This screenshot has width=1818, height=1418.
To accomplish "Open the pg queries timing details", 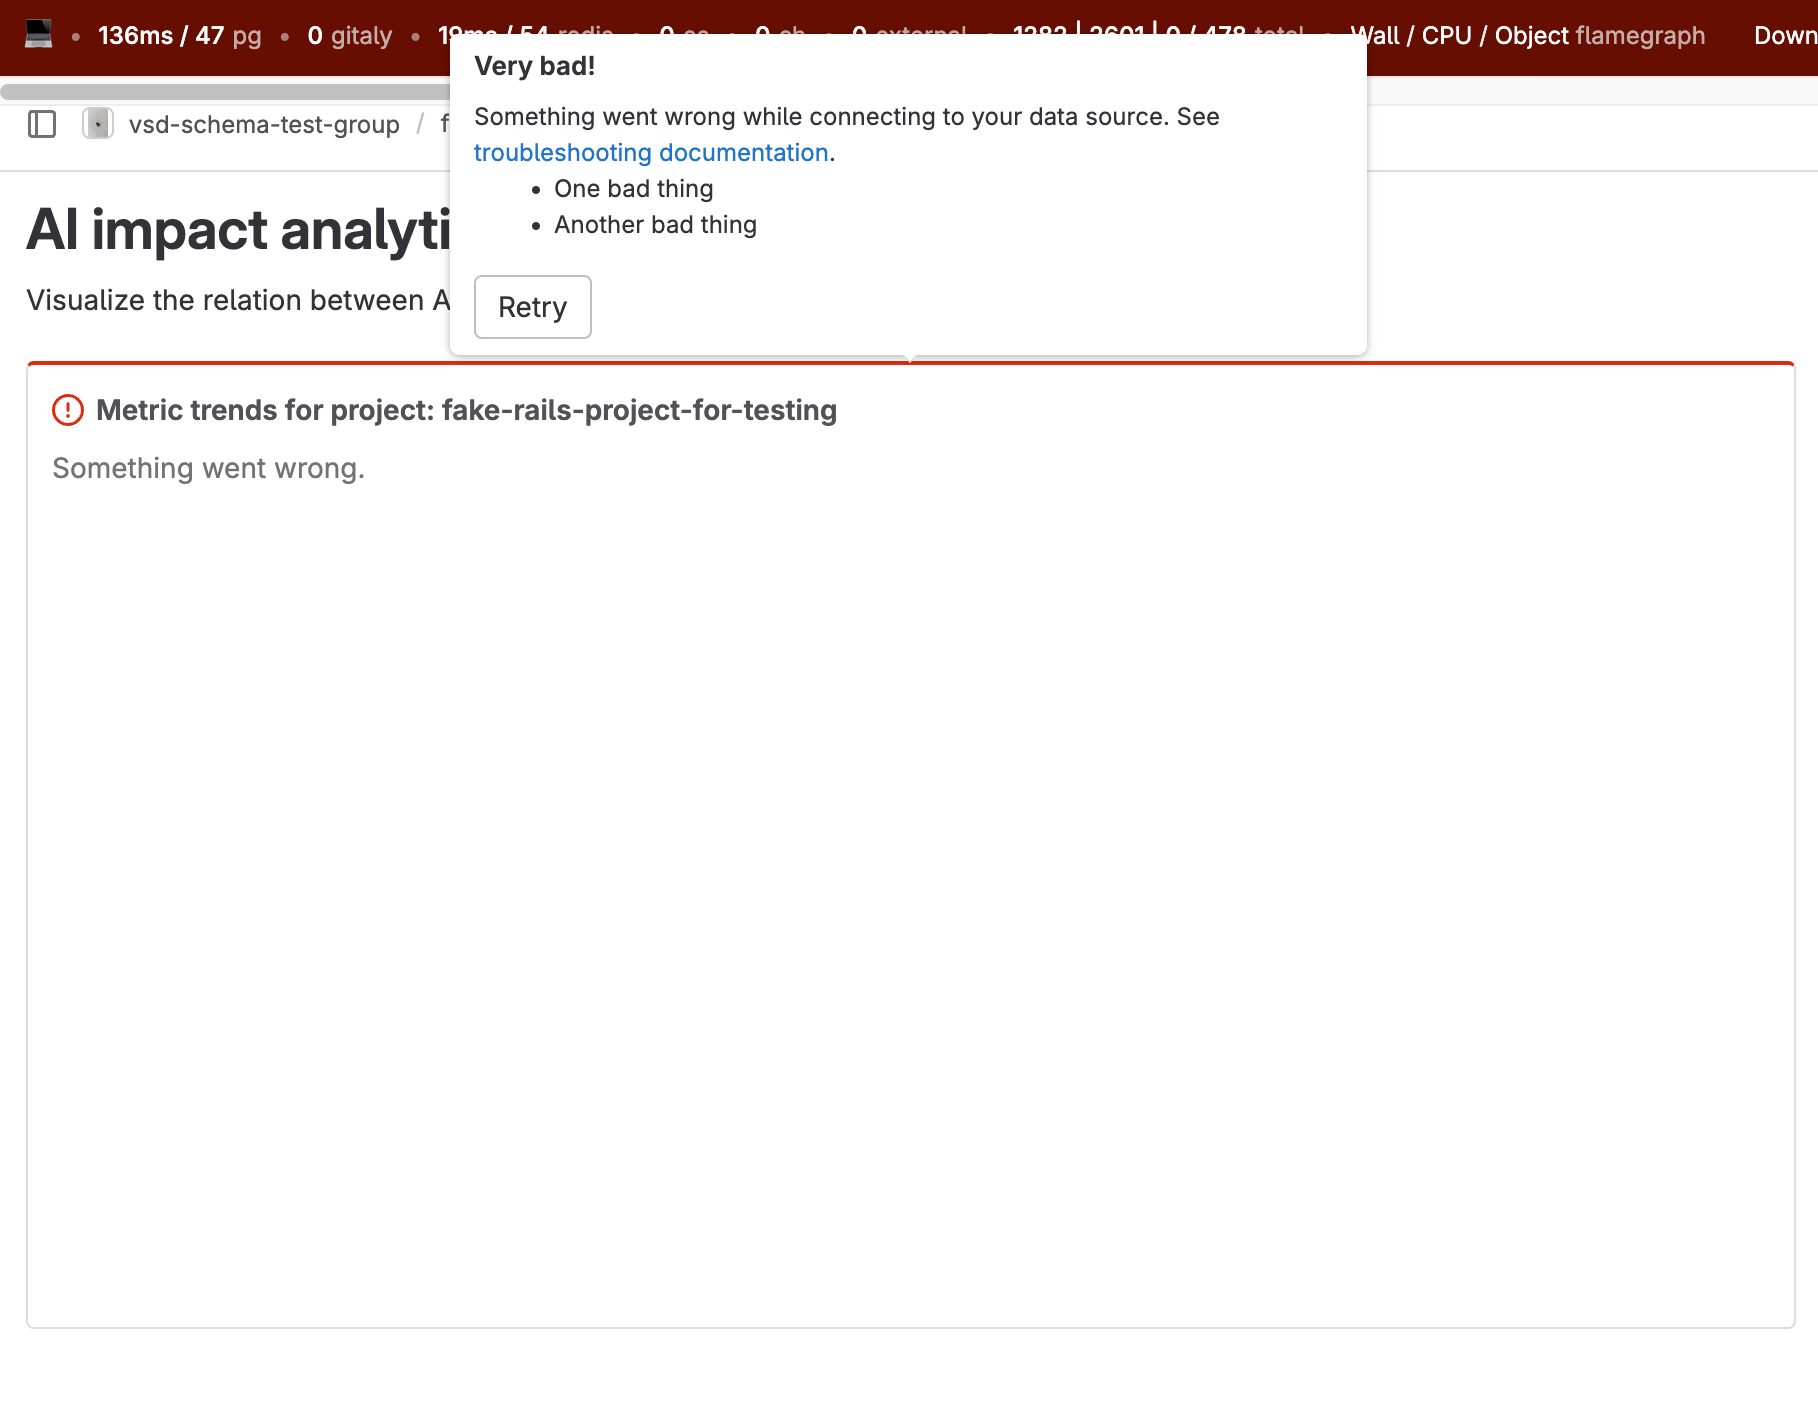I will click(x=180, y=36).
